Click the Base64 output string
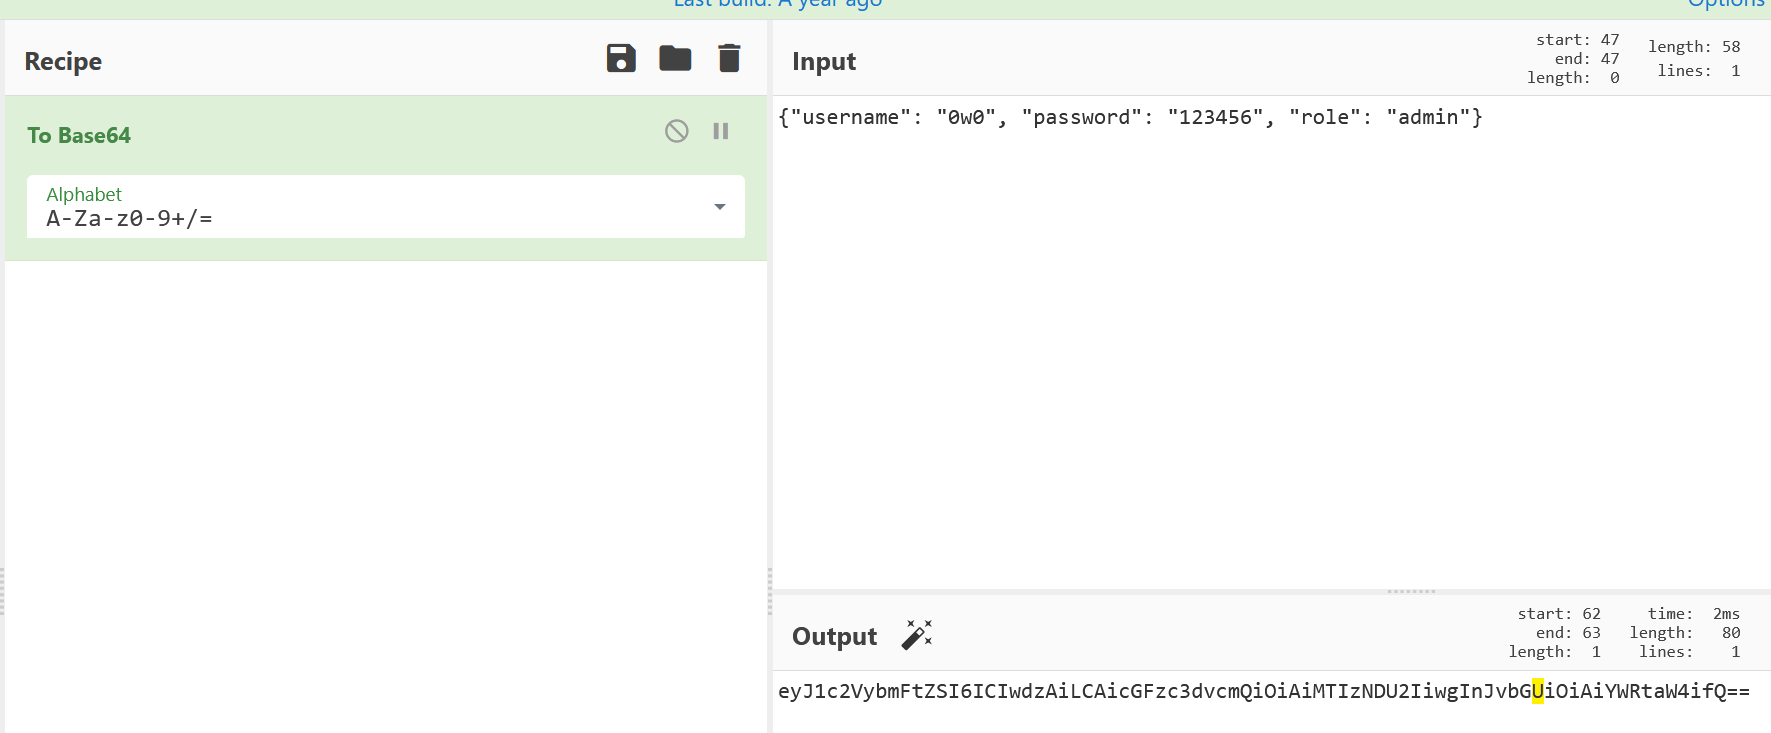 tap(1264, 691)
